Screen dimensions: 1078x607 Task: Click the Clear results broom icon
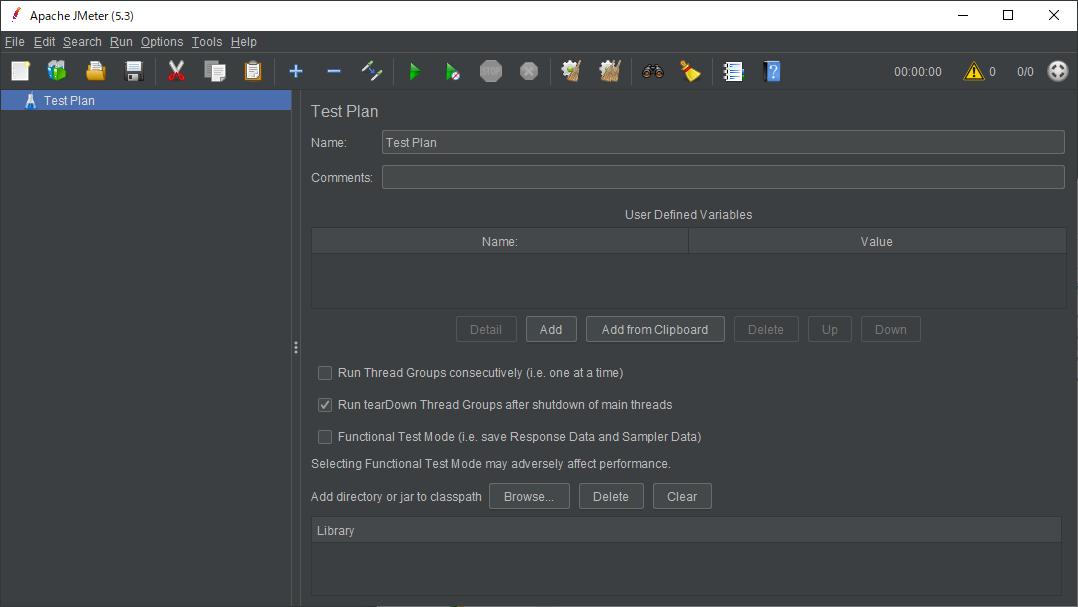point(571,71)
